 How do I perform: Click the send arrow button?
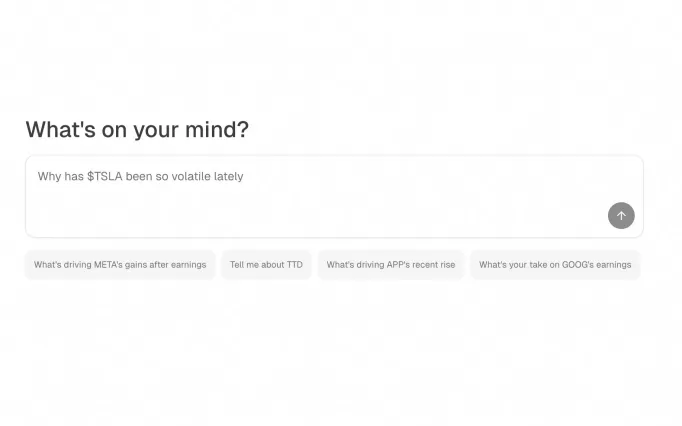(621, 216)
